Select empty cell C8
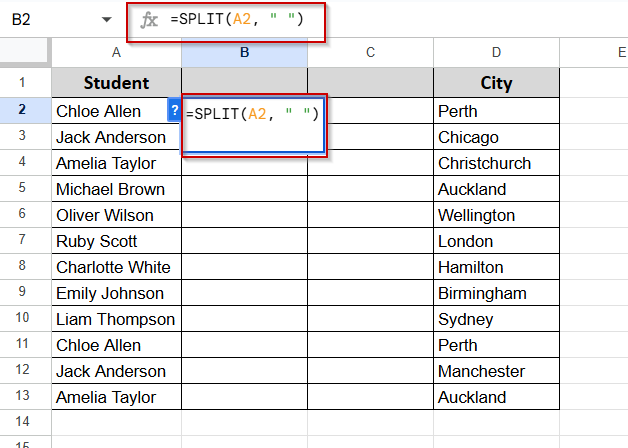The width and height of the screenshot is (628, 448). pos(370,267)
